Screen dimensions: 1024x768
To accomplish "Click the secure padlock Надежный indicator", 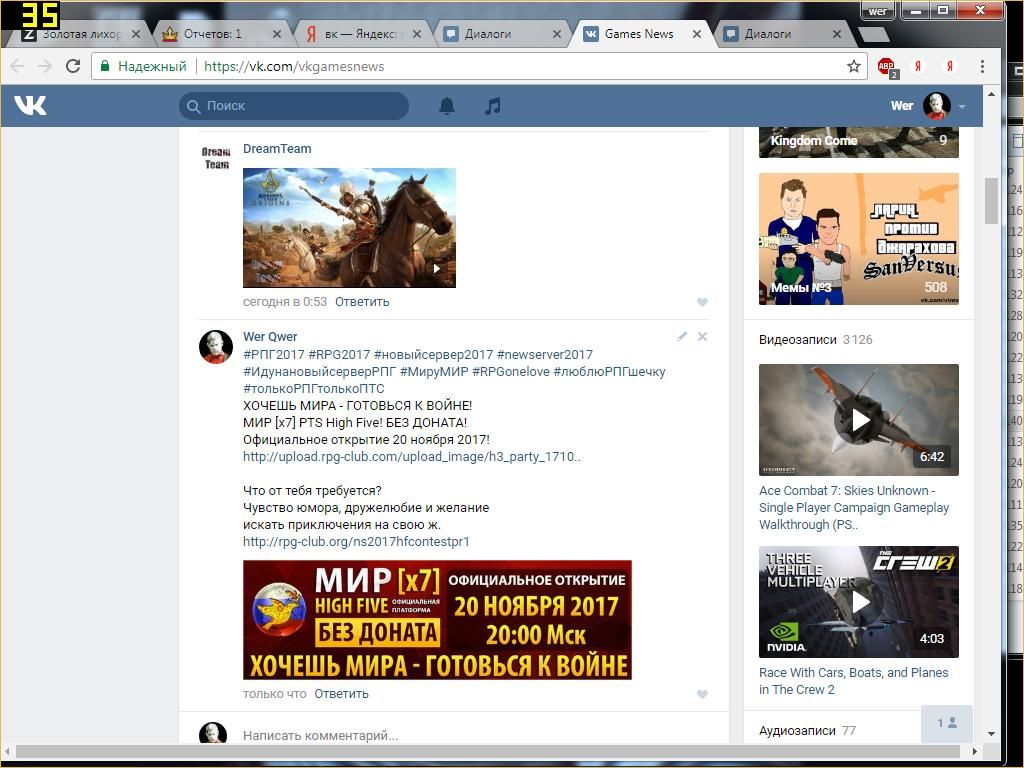I will (x=144, y=66).
